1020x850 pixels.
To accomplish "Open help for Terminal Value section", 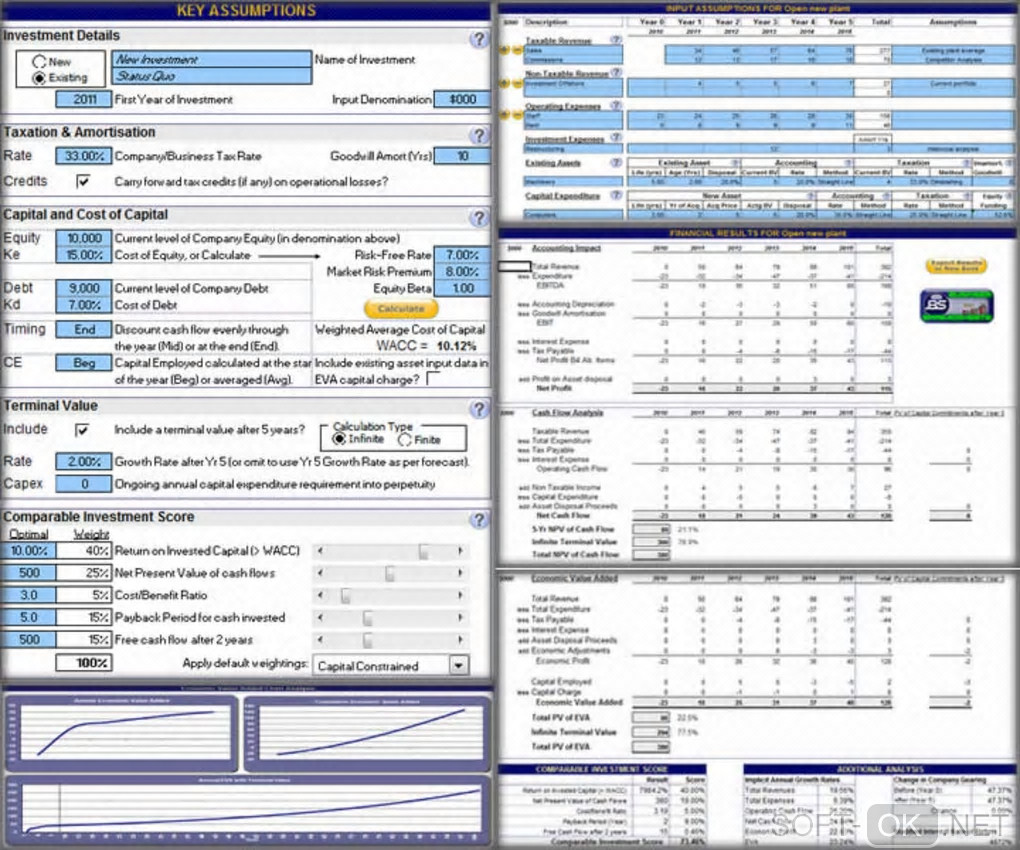I will click(479, 409).
